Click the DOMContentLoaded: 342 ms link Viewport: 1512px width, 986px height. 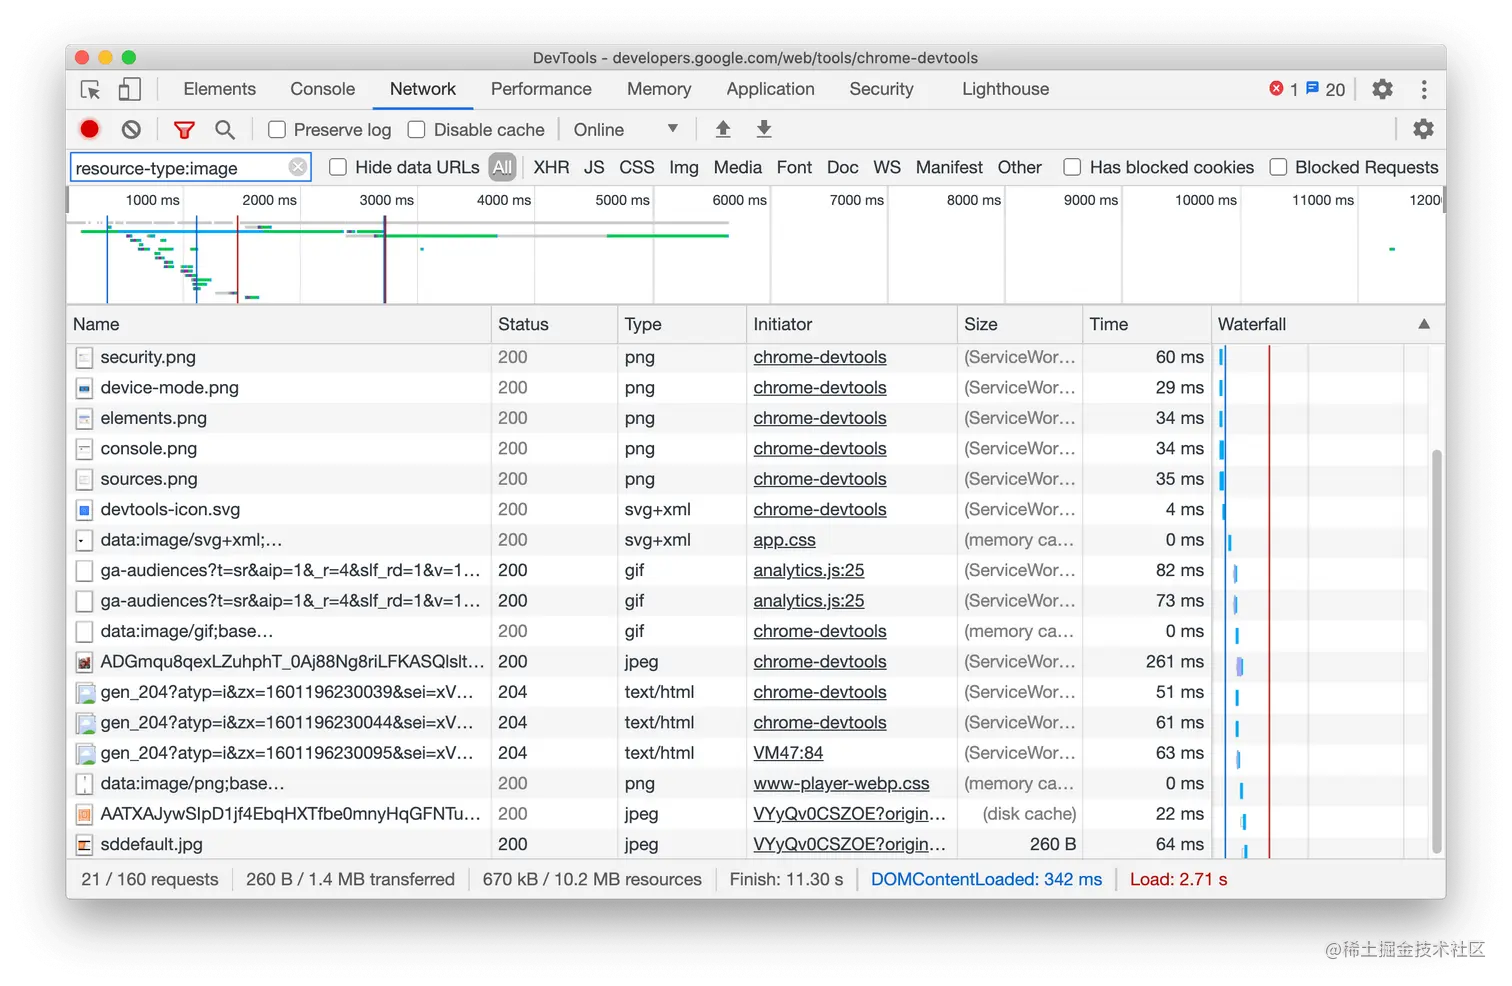(x=985, y=879)
